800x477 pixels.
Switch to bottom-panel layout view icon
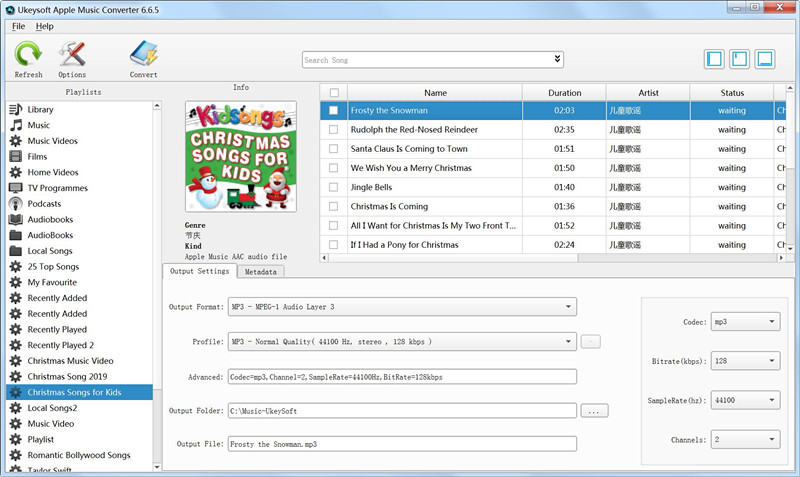[765, 59]
